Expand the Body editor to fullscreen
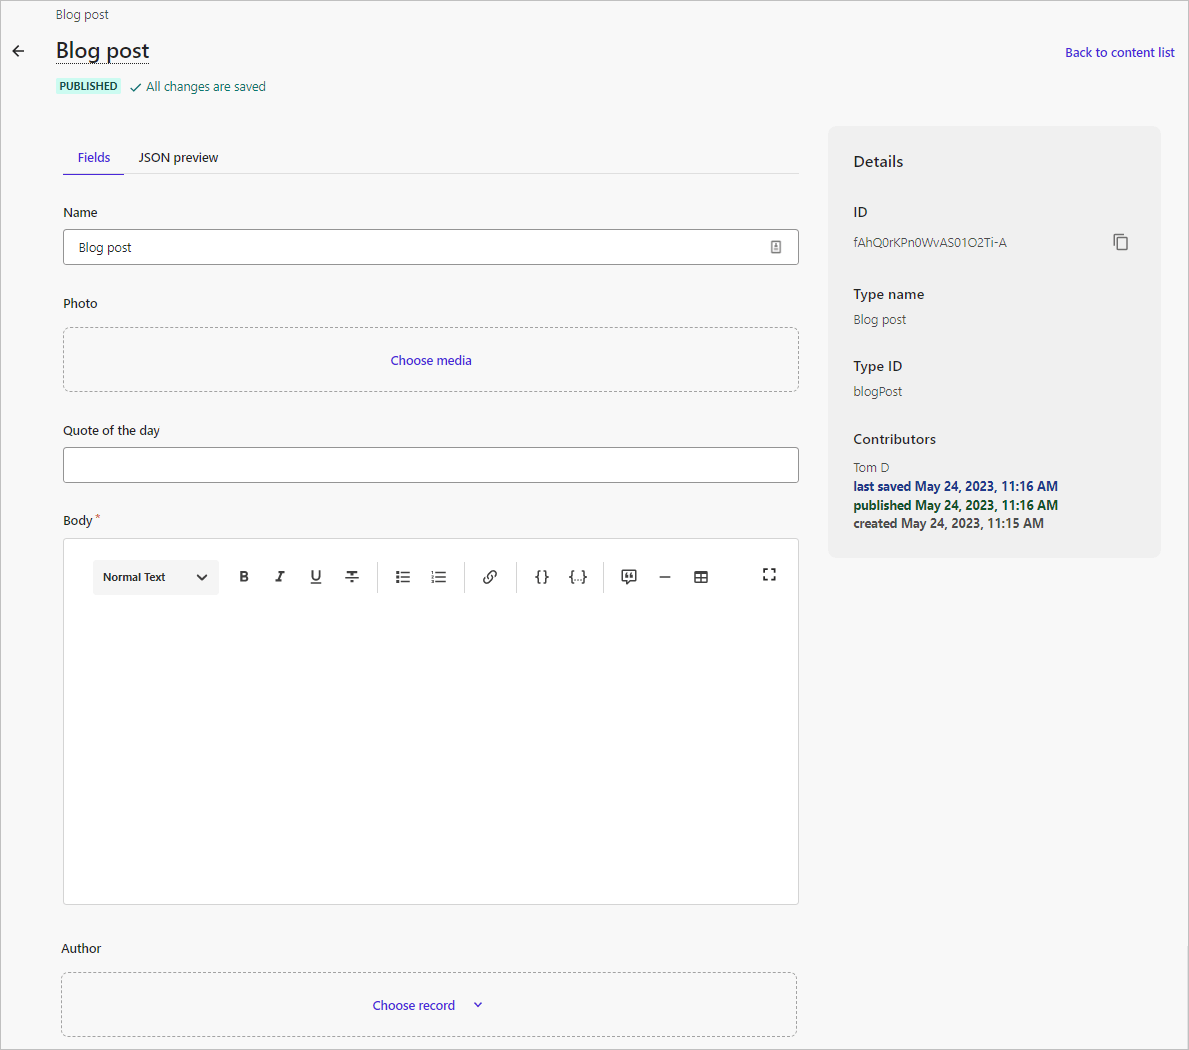Image resolution: width=1189 pixels, height=1050 pixels. [x=769, y=575]
